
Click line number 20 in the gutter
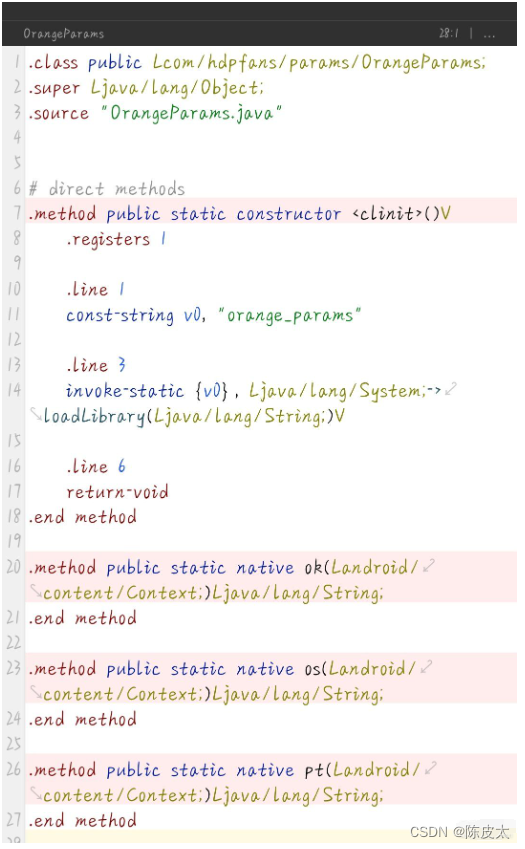14,567
